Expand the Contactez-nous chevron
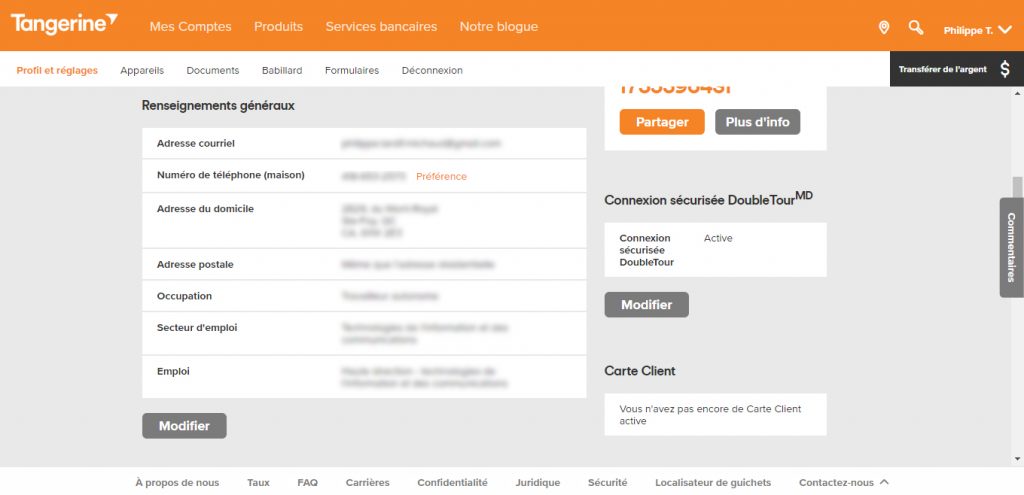1024x495 pixels. 884,482
